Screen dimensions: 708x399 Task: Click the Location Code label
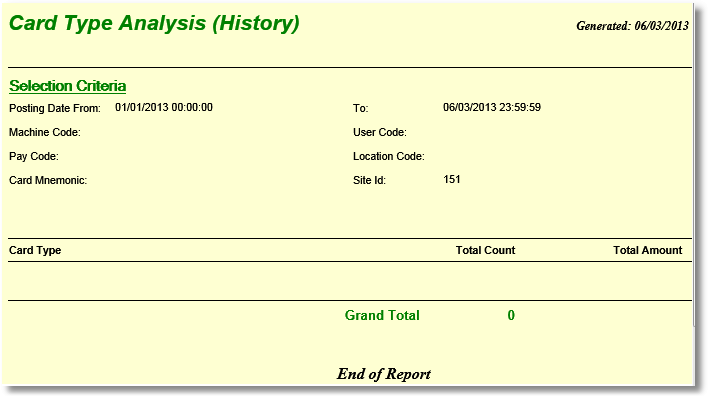pyautogui.click(x=389, y=156)
